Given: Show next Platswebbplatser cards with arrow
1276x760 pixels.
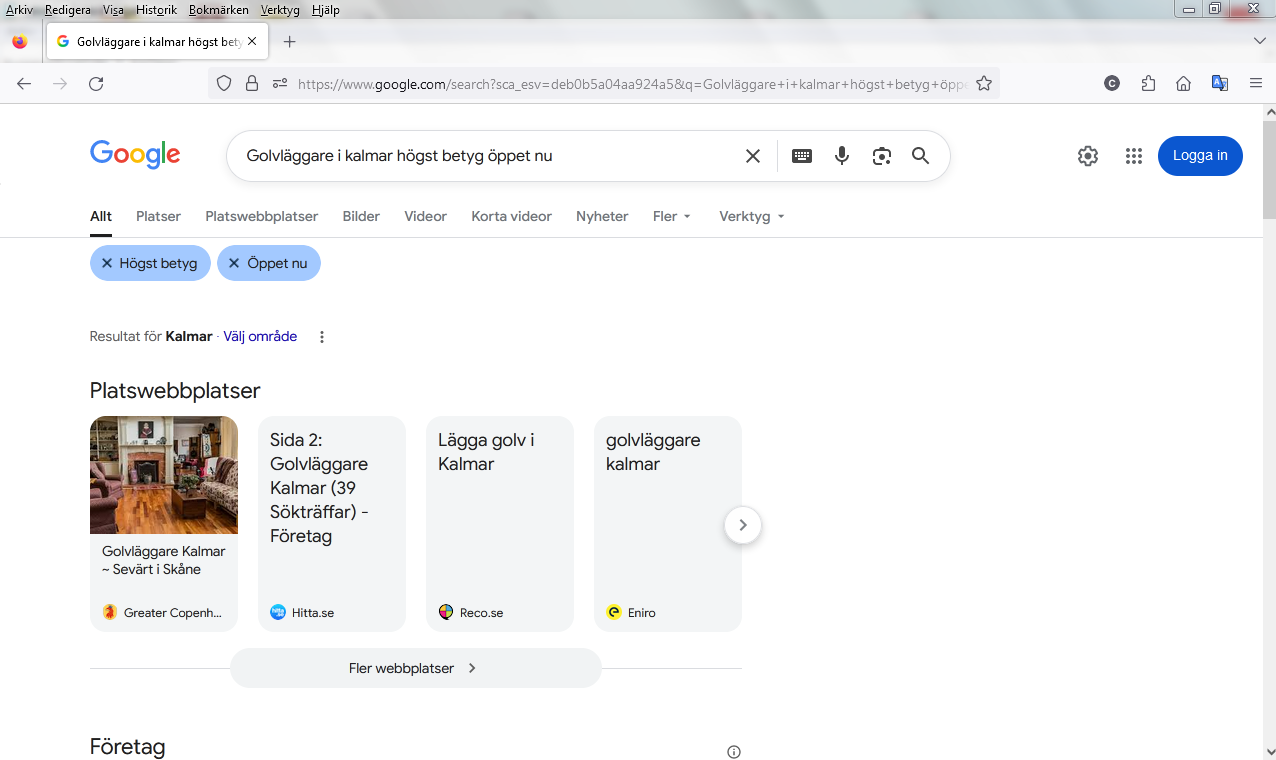Looking at the screenshot, I should 742,525.
